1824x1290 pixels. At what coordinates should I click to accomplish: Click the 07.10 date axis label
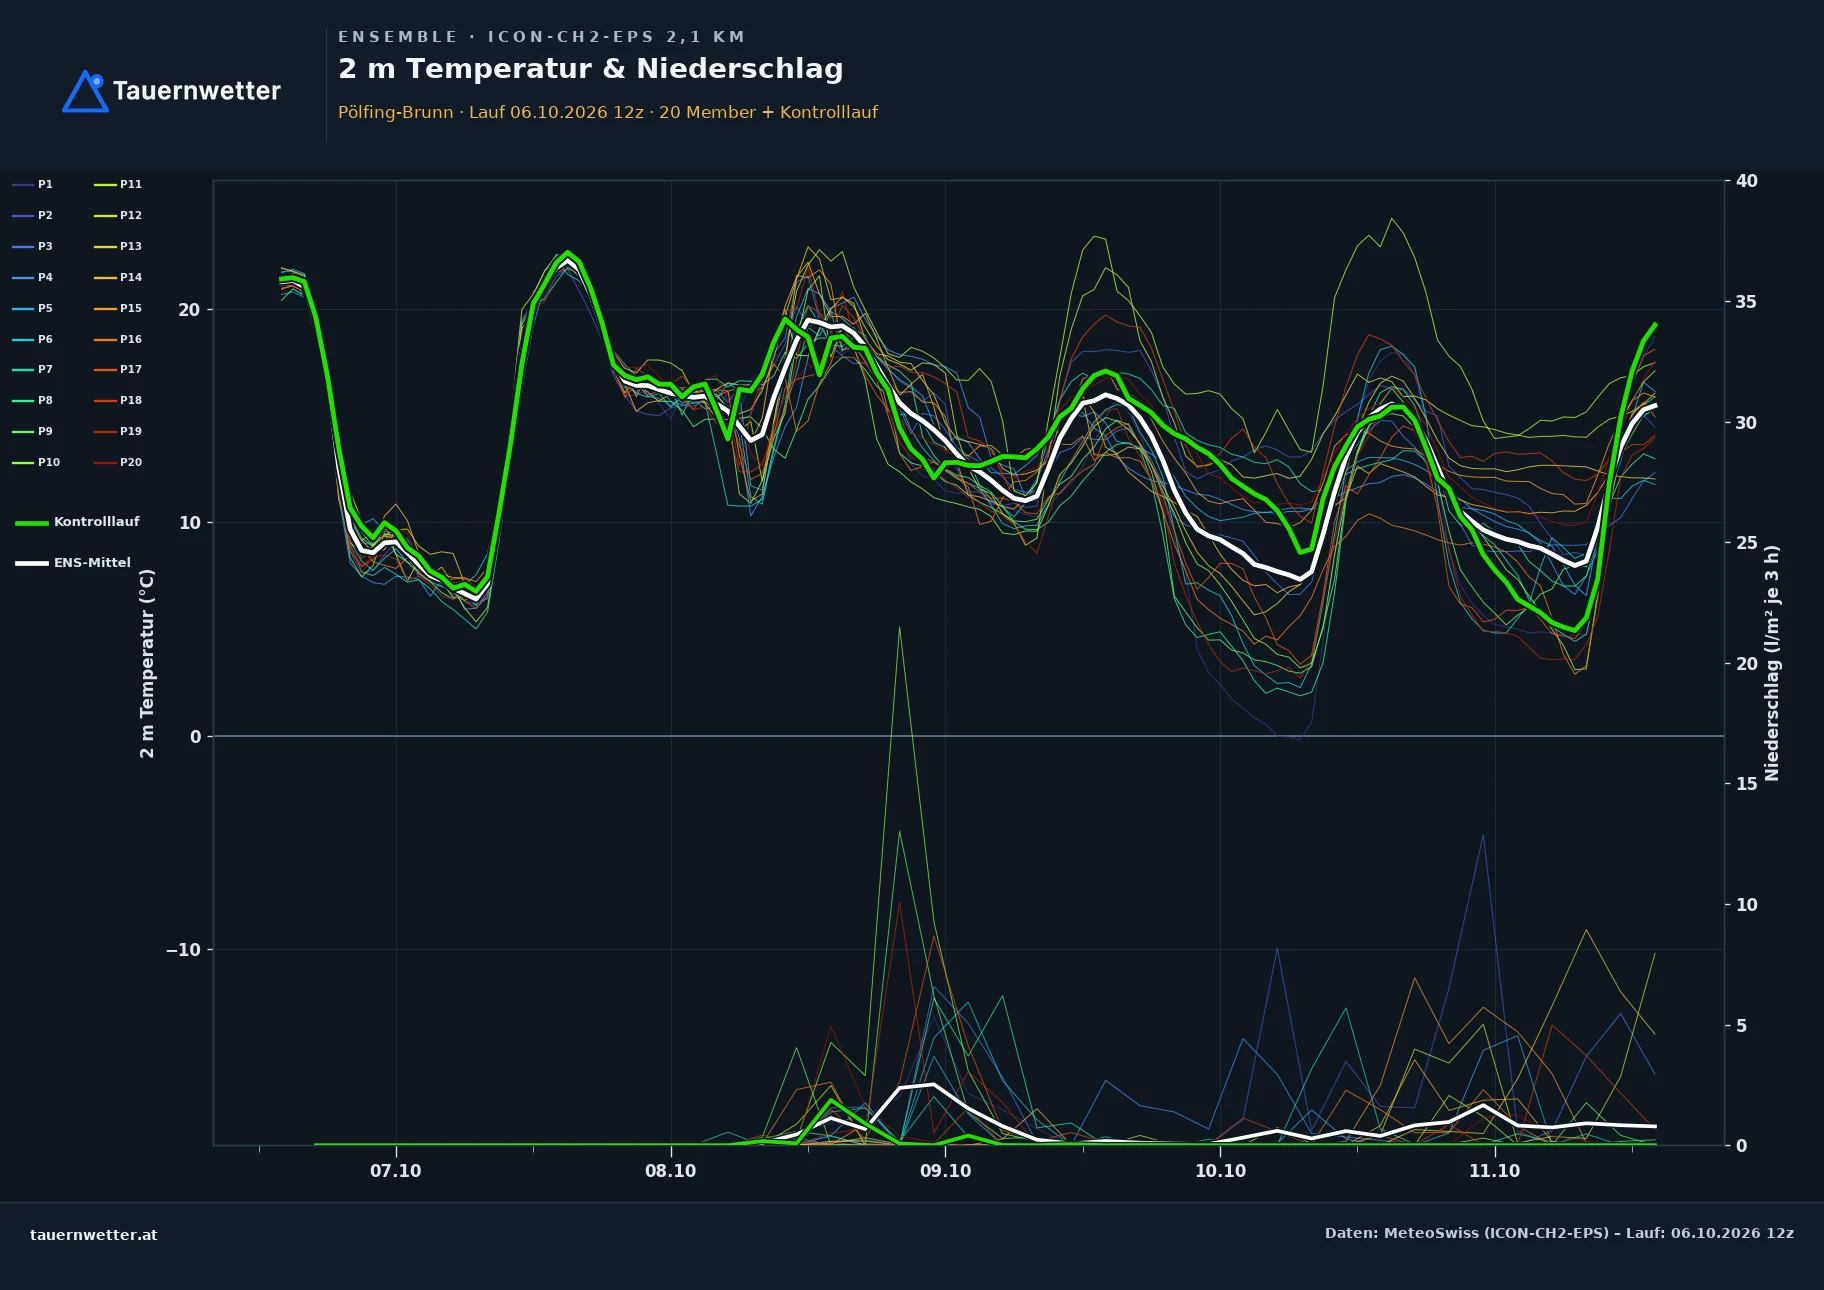[396, 1171]
